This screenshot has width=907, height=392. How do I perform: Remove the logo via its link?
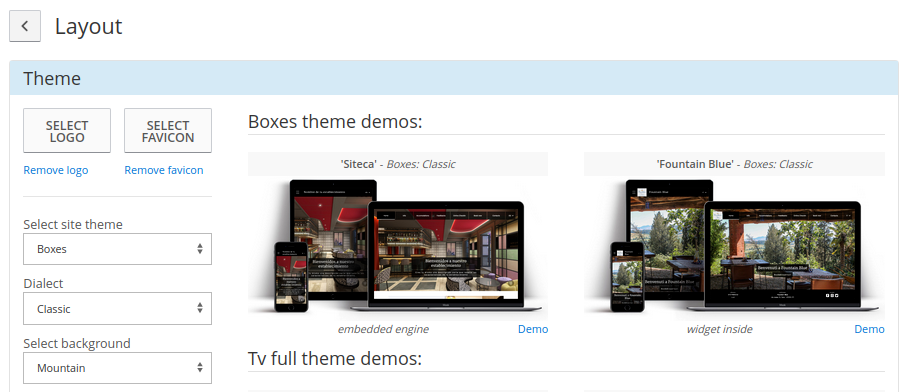[x=56, y=170]
